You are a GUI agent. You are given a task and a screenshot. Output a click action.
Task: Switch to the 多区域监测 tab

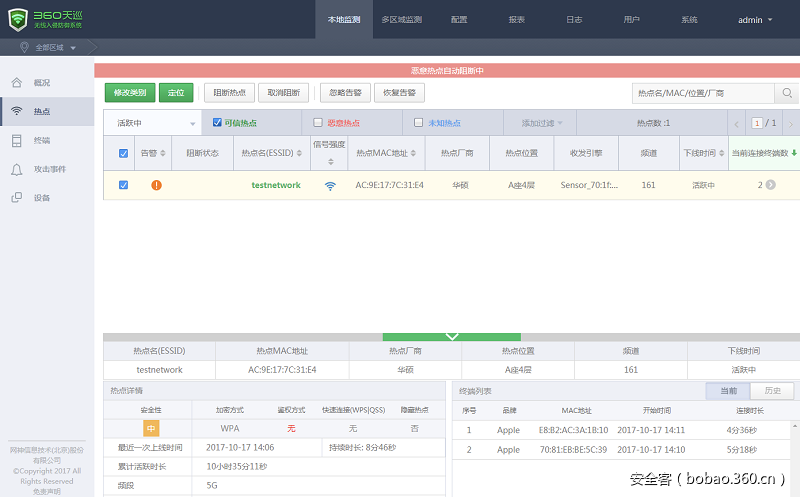click(402, 20)
